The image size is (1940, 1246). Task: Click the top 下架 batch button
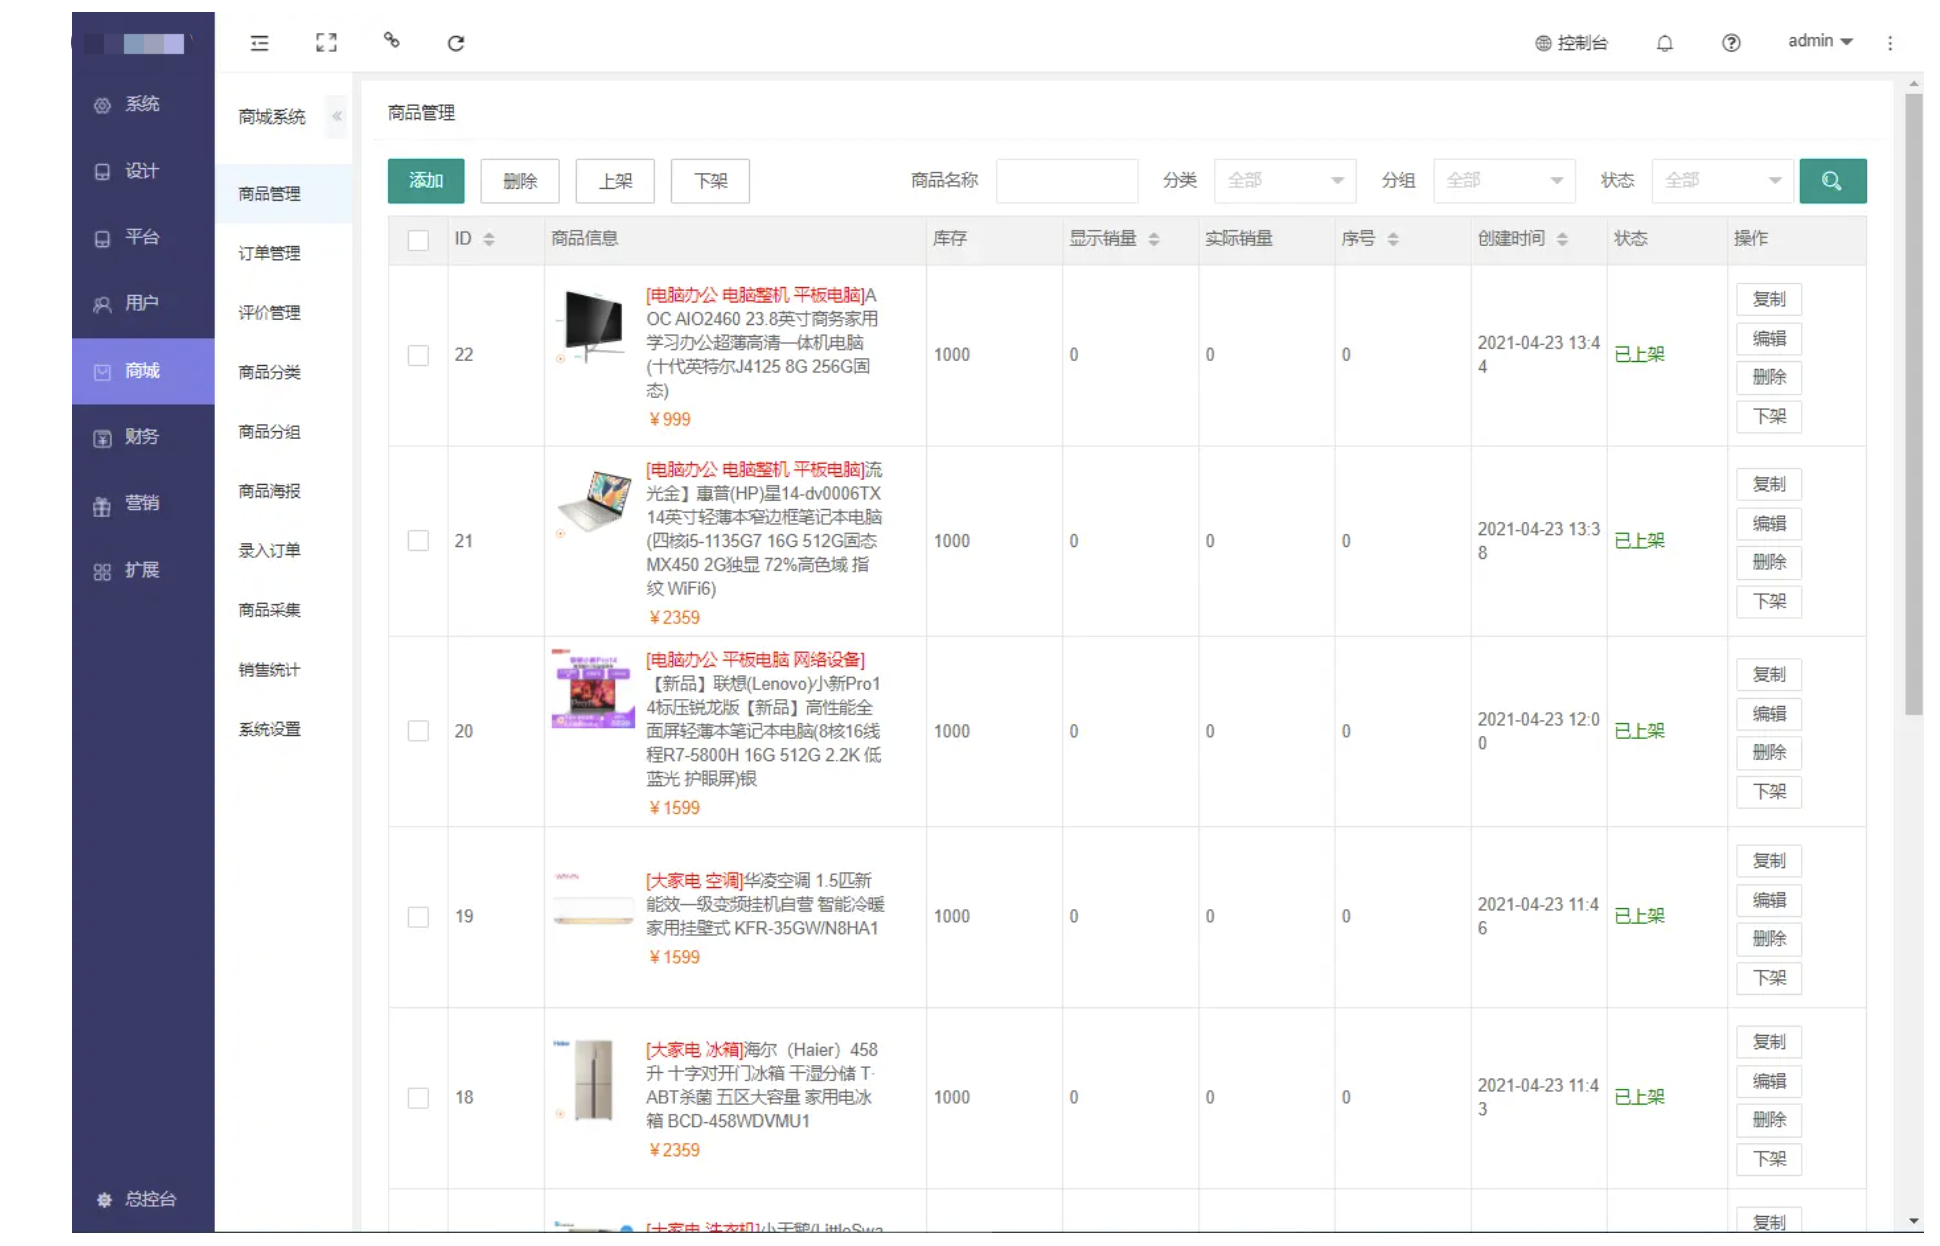710,181
